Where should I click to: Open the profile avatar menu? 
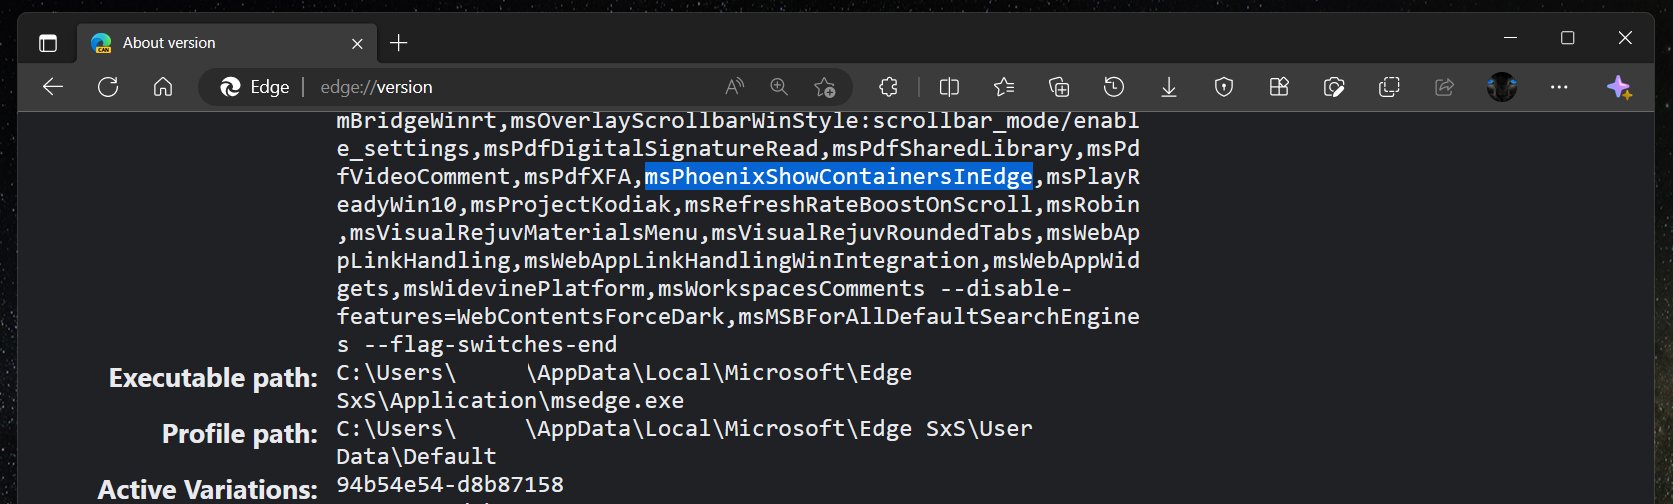tap(1502, 87)
